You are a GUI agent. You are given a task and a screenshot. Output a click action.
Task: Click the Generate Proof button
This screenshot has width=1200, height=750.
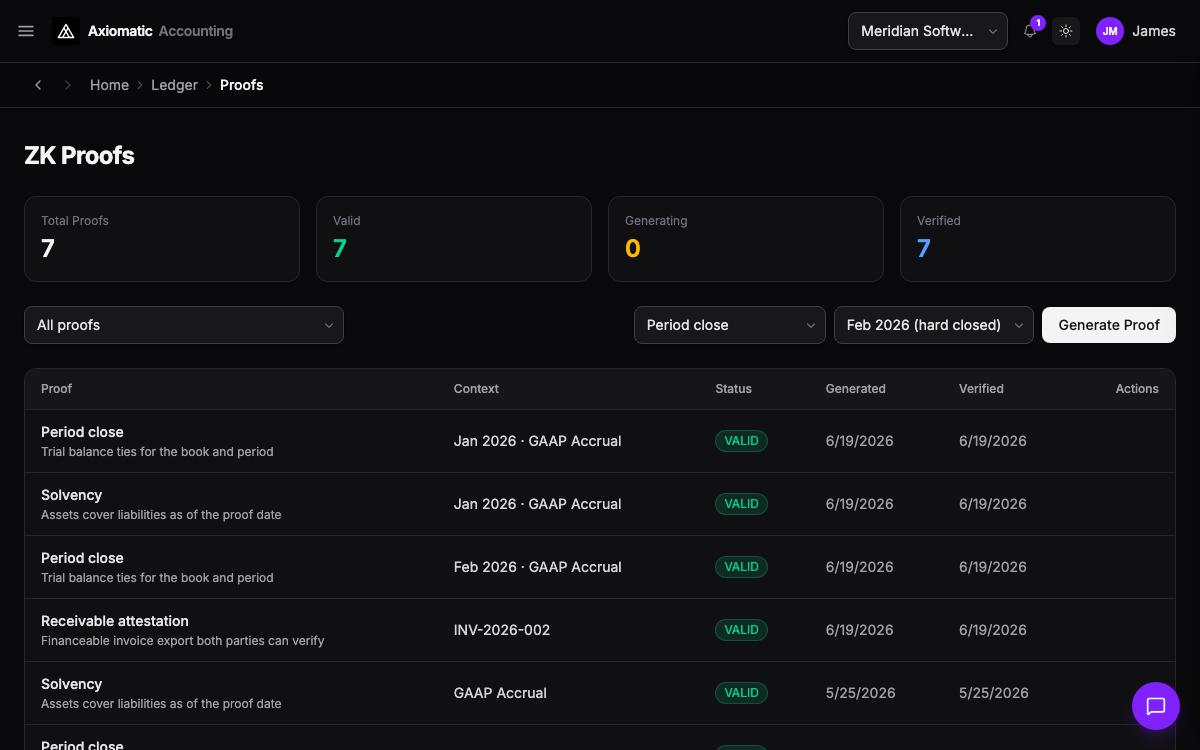click(1109, 325)
